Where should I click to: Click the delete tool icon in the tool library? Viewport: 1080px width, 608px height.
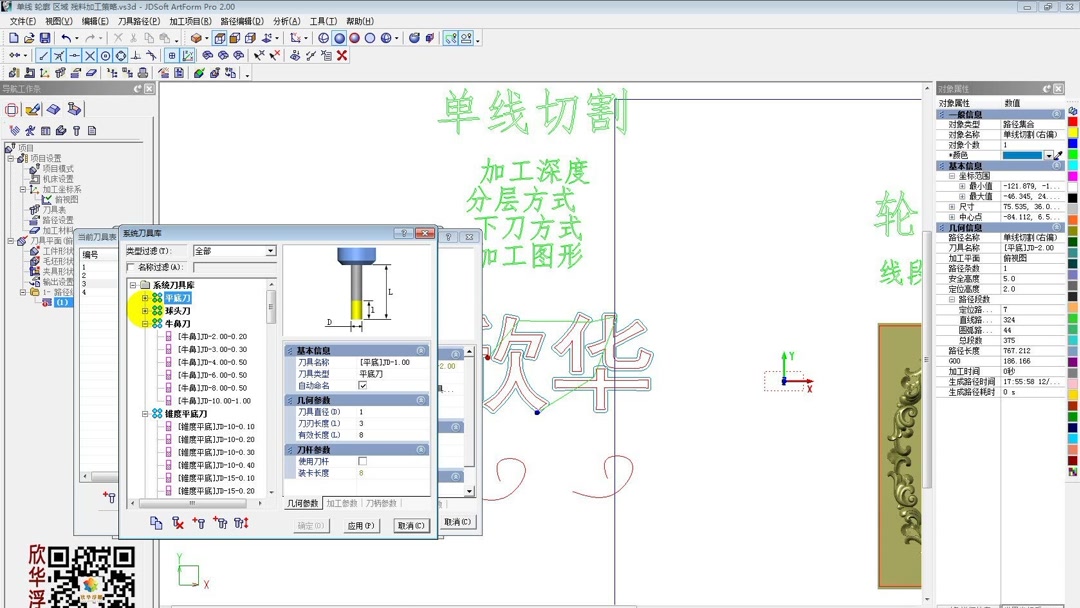point(178,522)
